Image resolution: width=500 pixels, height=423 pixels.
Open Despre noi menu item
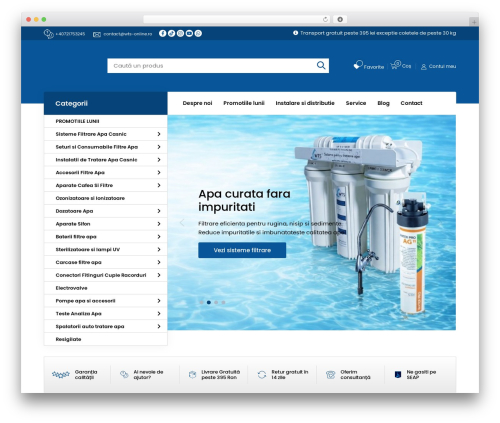[x=197, y=103]
